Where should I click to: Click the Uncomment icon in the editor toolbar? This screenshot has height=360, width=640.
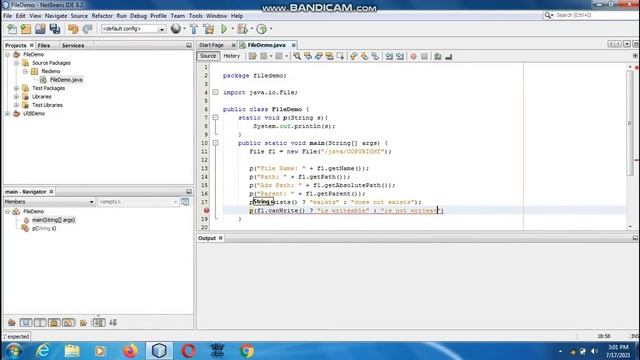click(449, 56)
